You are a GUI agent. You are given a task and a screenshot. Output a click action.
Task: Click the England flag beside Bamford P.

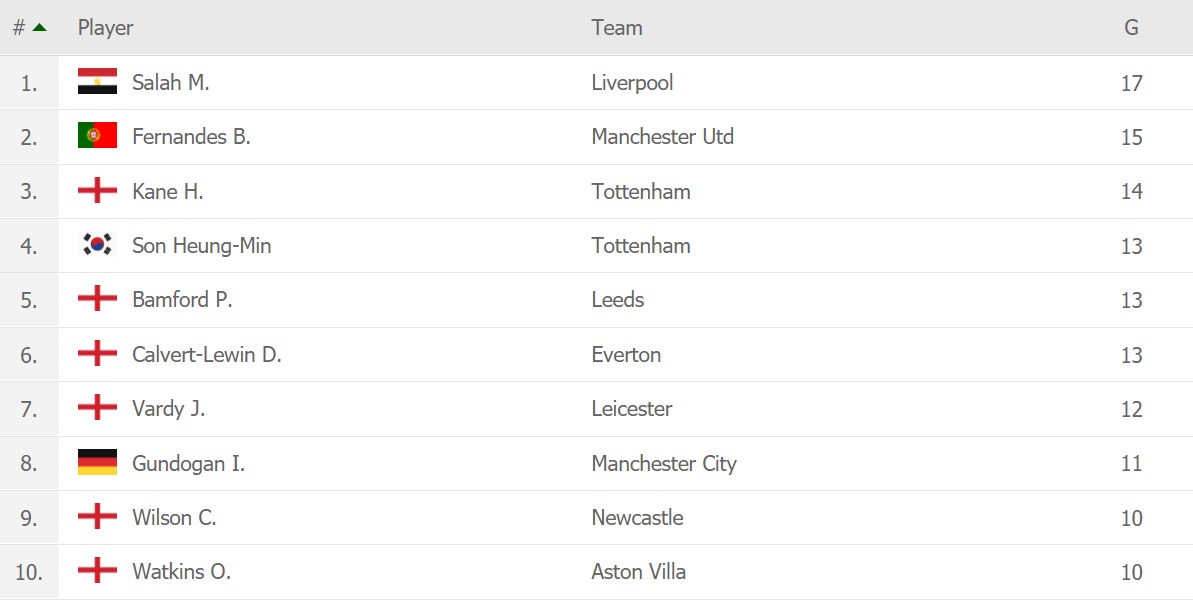coord(97,299)
